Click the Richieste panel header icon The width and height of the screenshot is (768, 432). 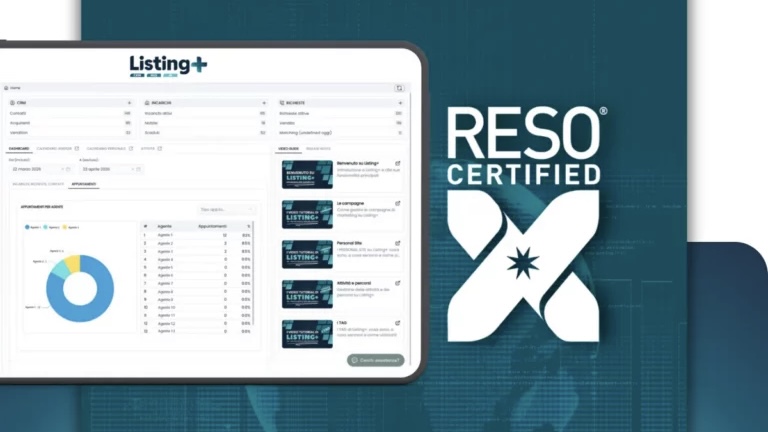pos(282,103)
